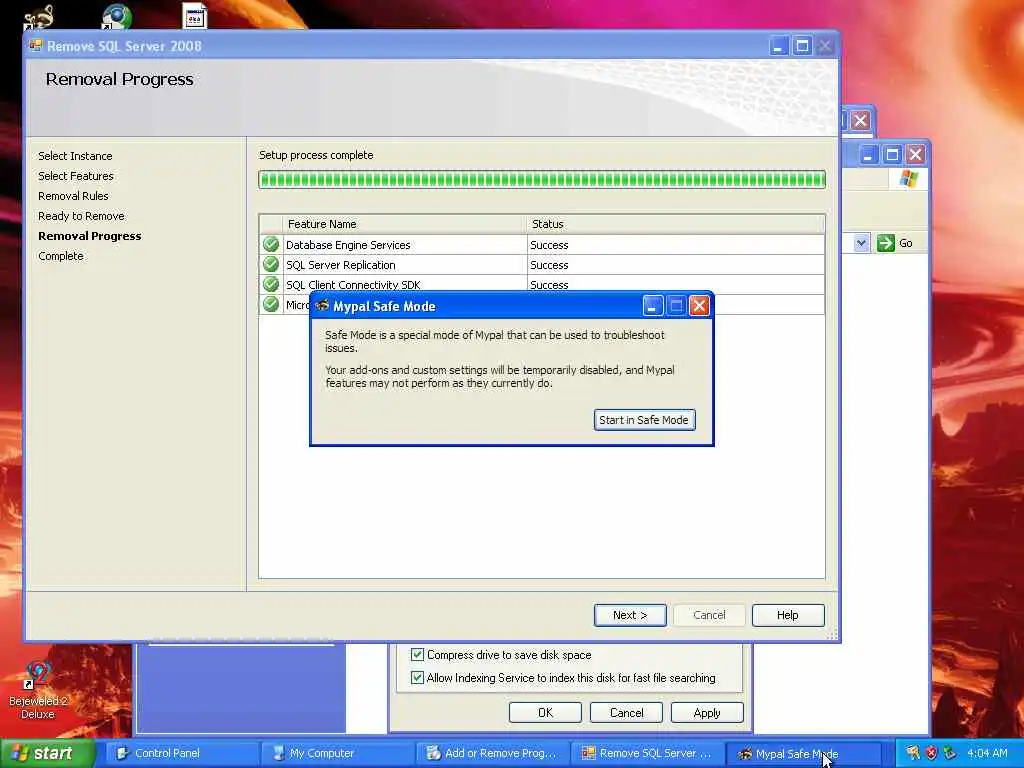Click the Success status of SQL Server Replication
The width and height of the screenshot is (1024, 768).
549,265
